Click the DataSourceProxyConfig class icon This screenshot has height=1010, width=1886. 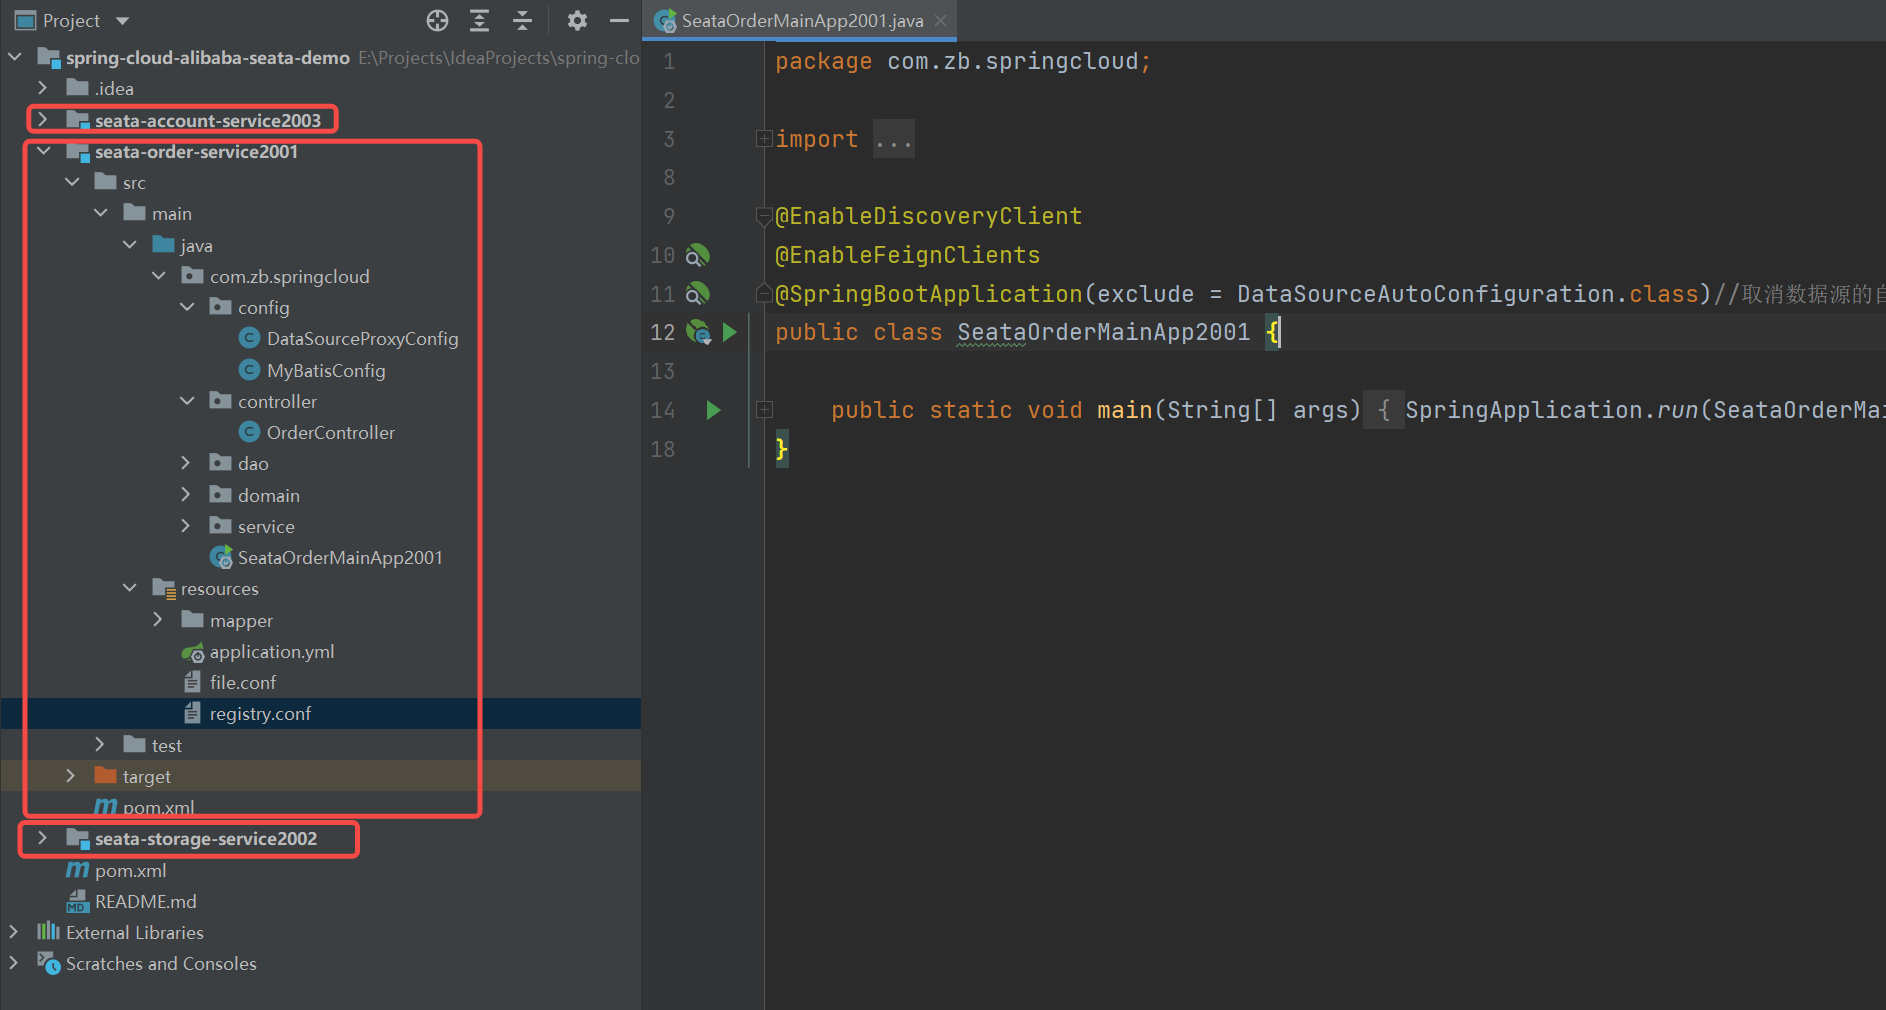tap(250, 339)
